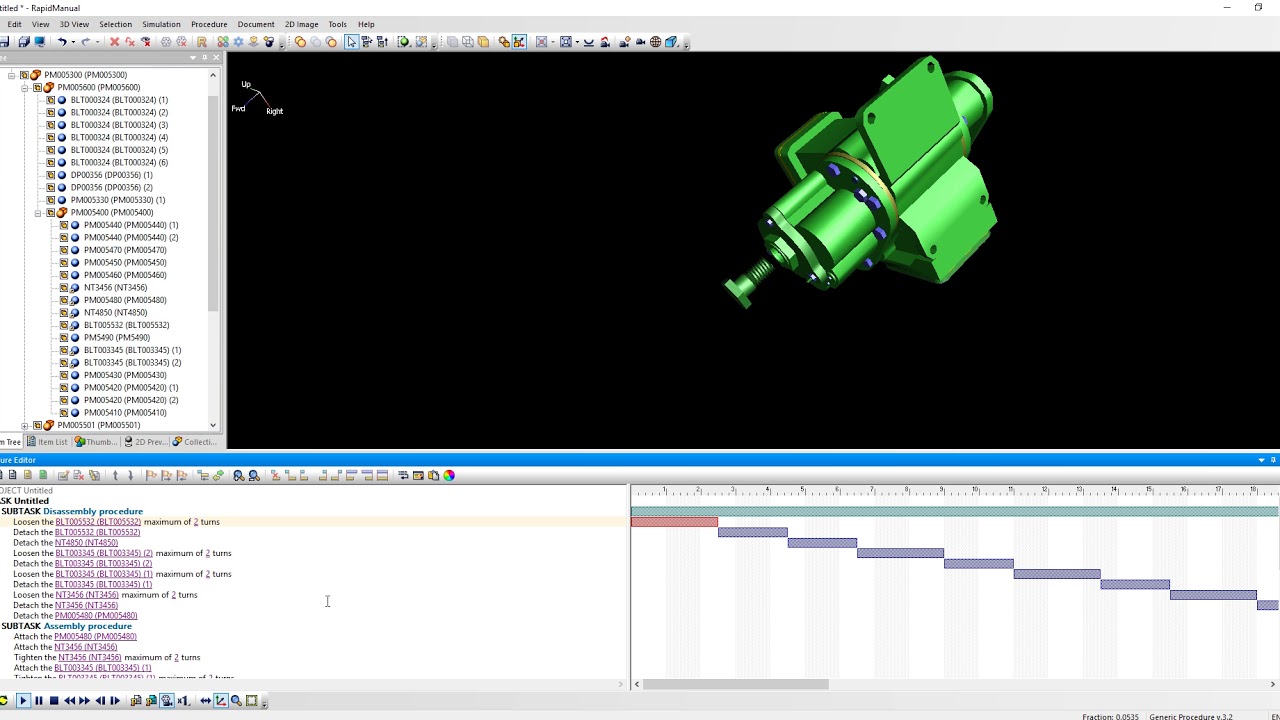The width and height of the screenshot is (1280, 720).
Task: Open BLT003345 (2) link in the Loosen step
Action: (104, 553)
